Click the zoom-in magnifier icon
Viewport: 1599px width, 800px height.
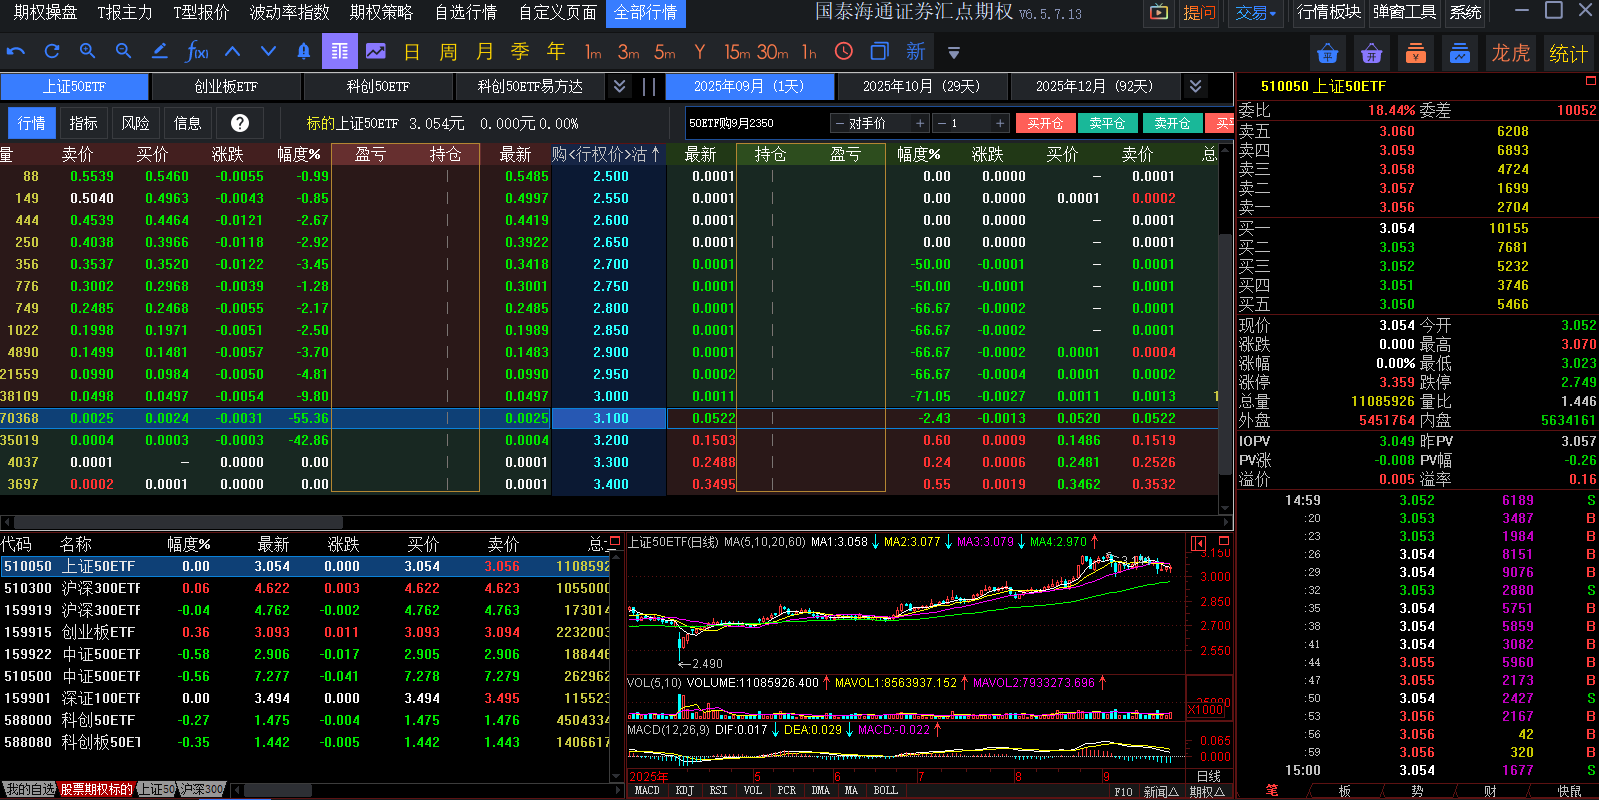point(88,51)
